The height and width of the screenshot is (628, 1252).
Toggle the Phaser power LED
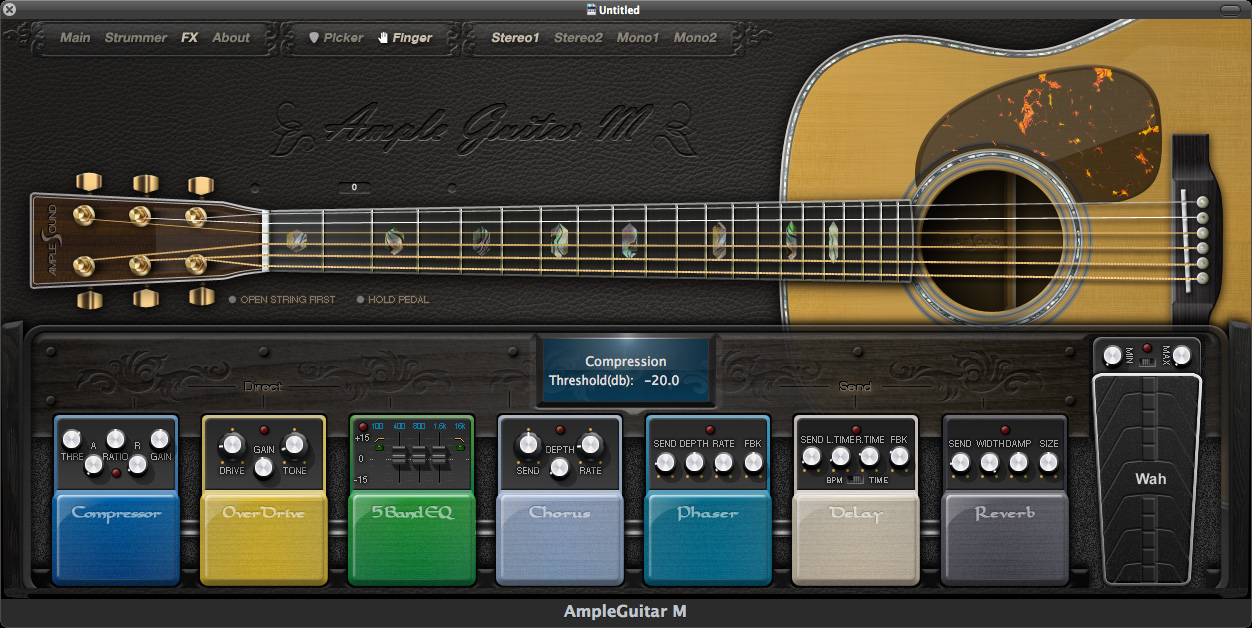click(709, 430)
